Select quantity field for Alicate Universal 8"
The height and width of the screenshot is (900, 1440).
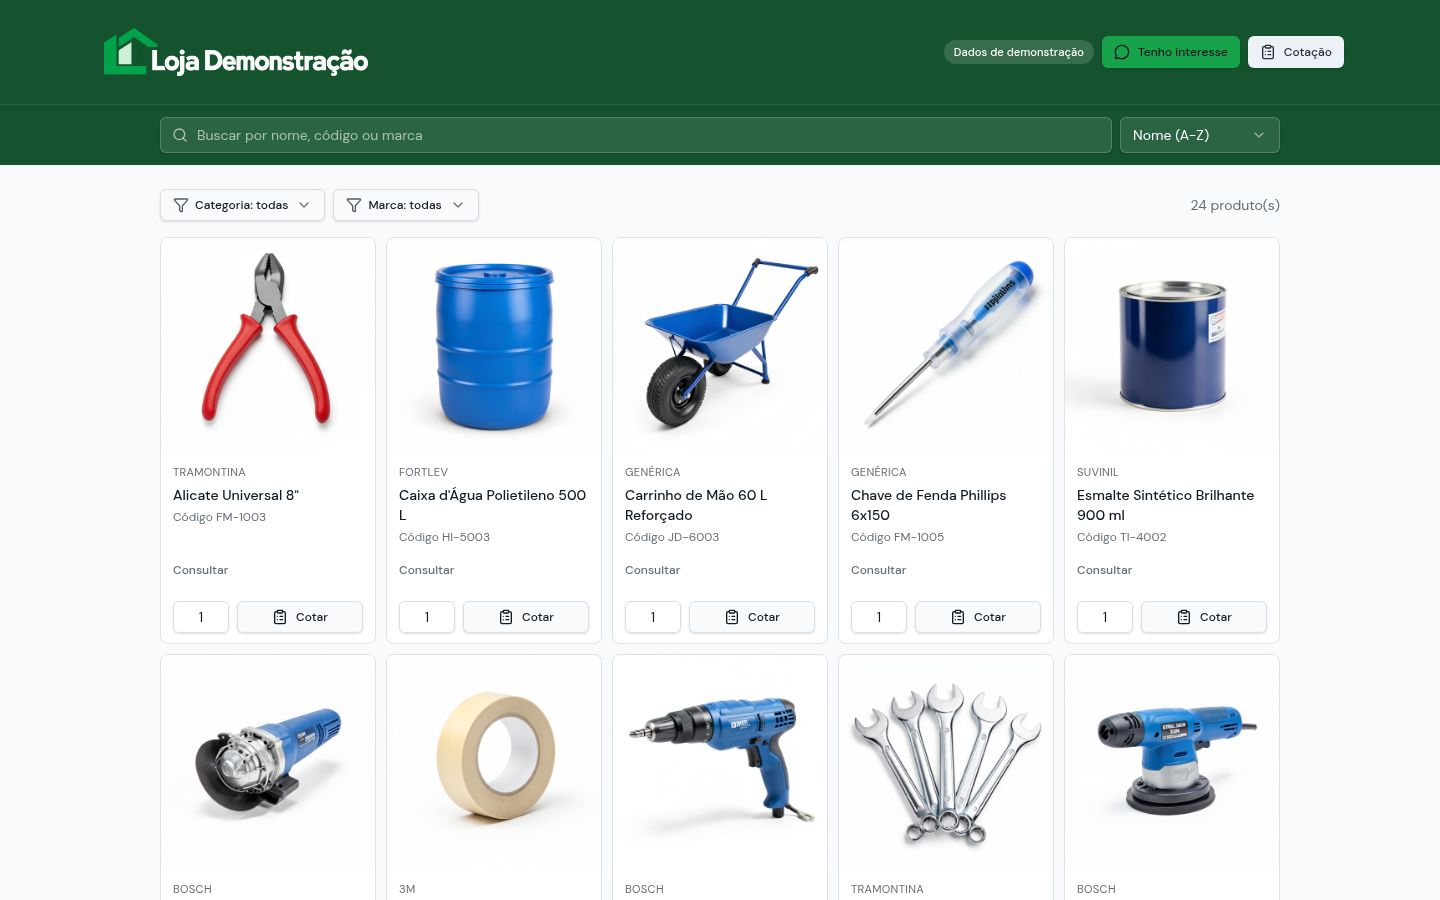[x=201, y=617]
